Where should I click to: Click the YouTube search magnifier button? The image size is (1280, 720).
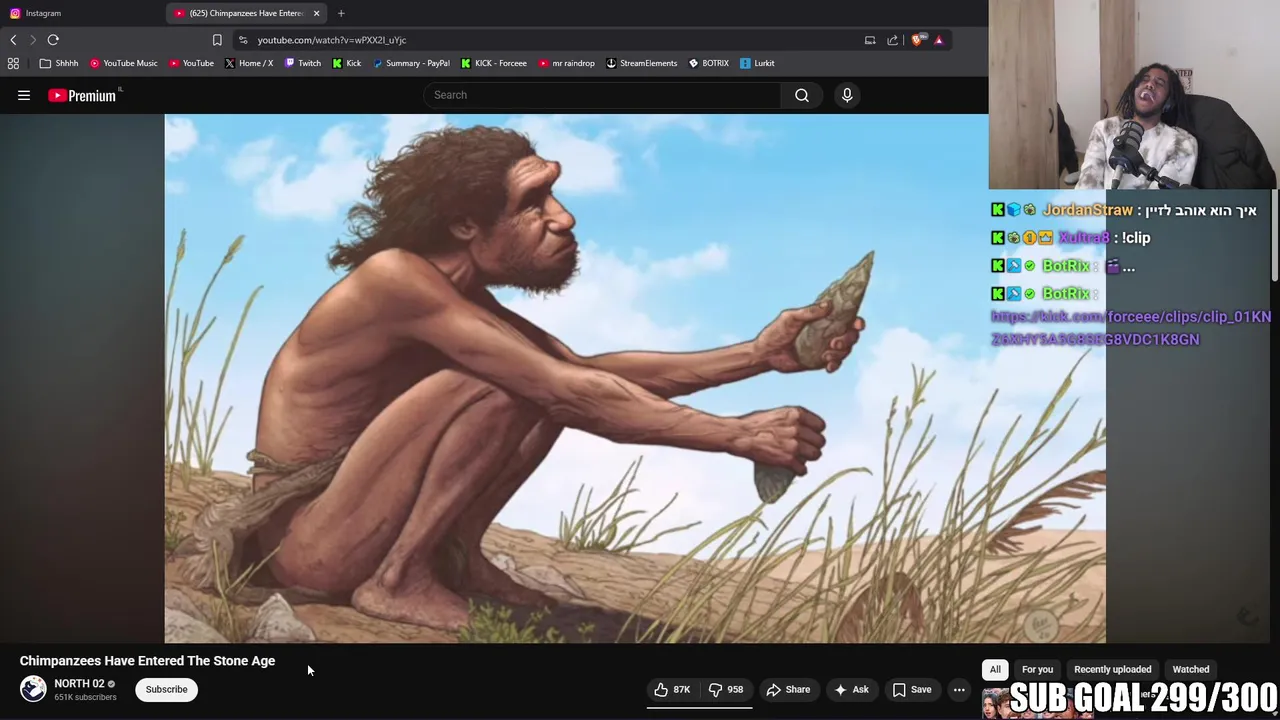coord(802,95)
